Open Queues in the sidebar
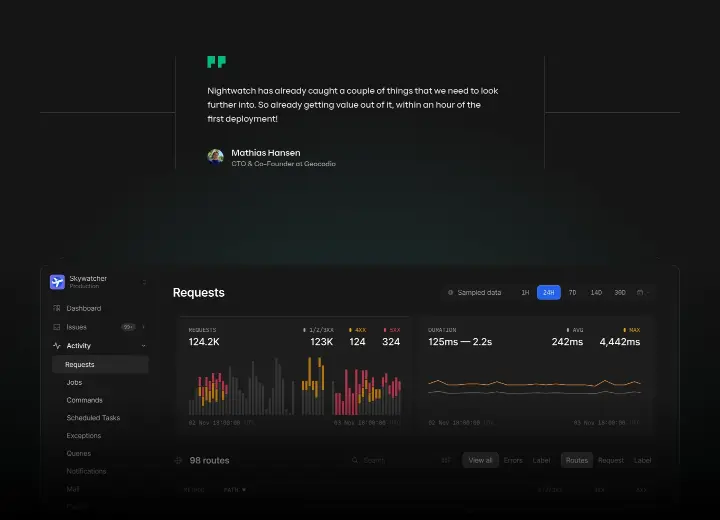Image resolution: width=720 pixels, height=520 pixels. [x=79, y=453]
